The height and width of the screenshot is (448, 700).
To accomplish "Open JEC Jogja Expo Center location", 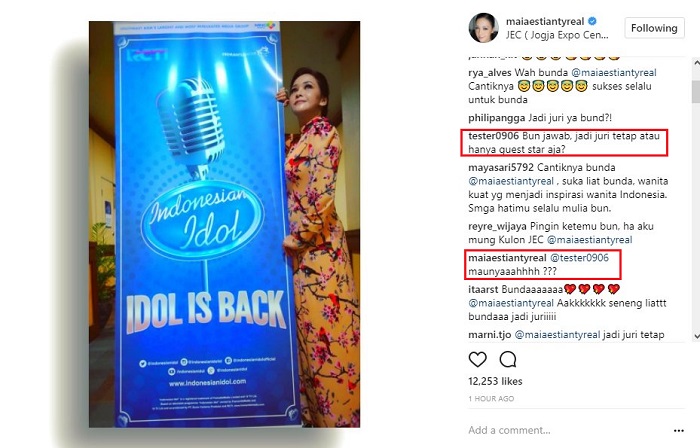I will pos(557,35).
